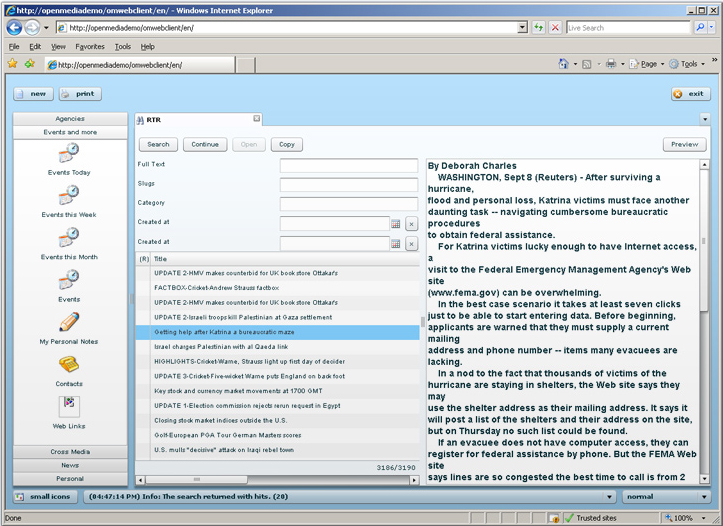The image size is (723, 526).
Task: Close the RTR tab
Action: pos(256,119)
